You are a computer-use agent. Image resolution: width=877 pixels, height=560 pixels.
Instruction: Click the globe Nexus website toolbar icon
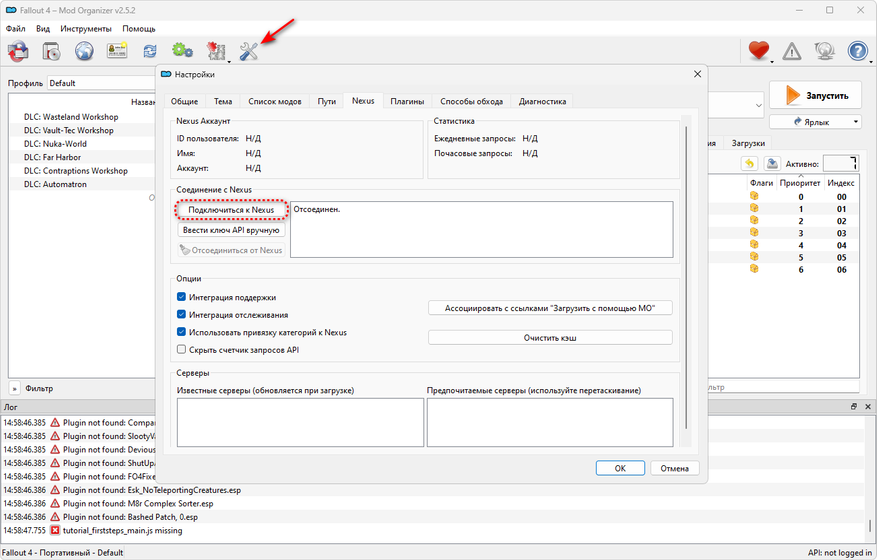(x=84, y=51)
